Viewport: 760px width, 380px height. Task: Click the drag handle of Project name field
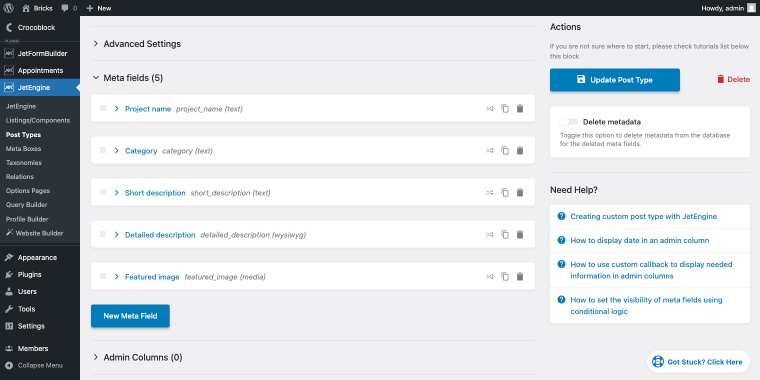[x=103, y=108]
